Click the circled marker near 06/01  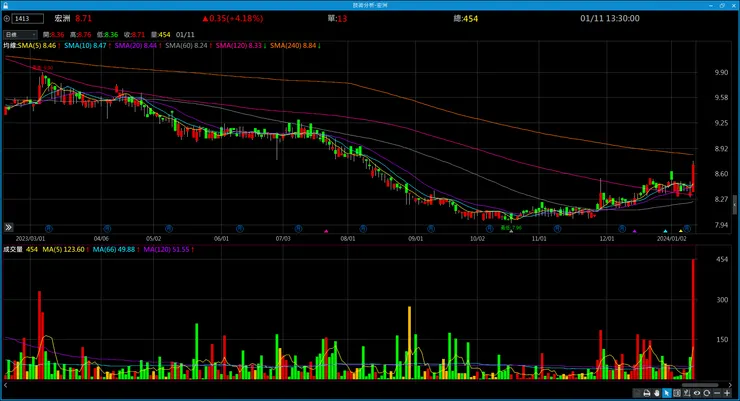tap(240, 228)
